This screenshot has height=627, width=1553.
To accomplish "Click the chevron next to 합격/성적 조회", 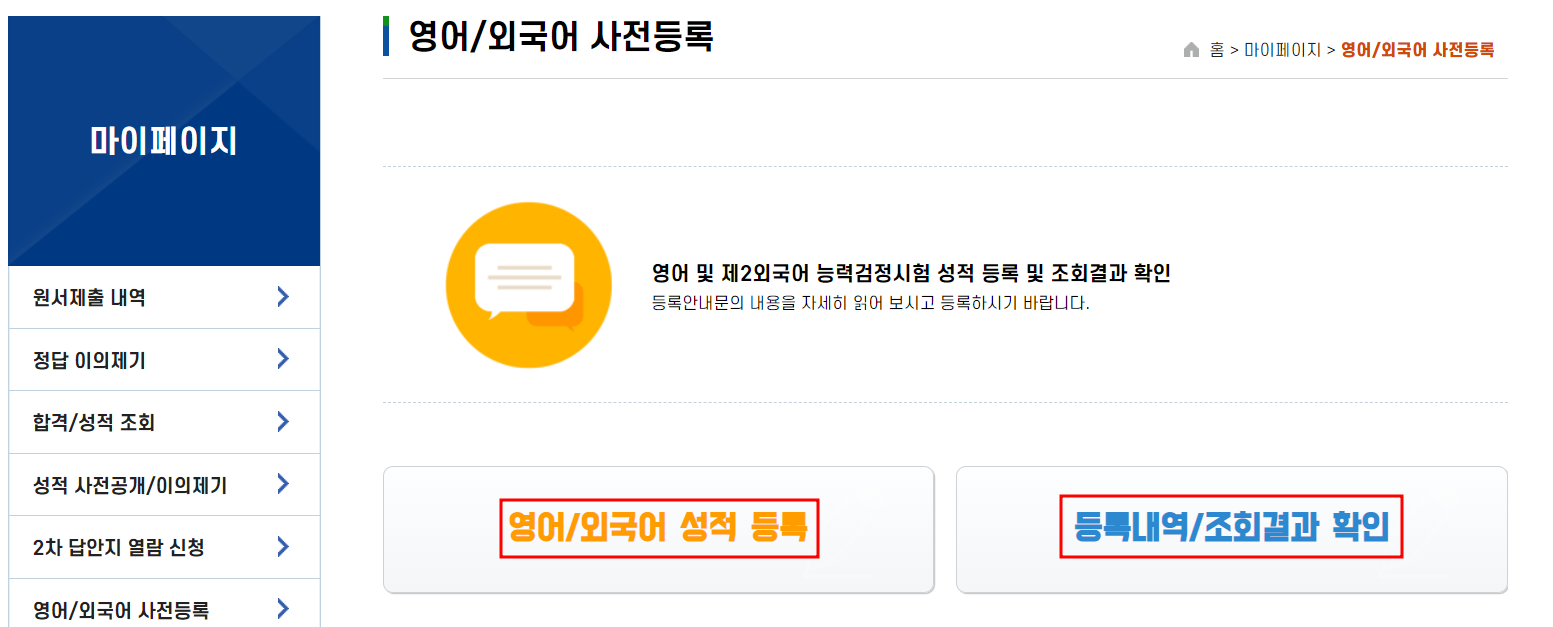I will [x=283, y=421].
